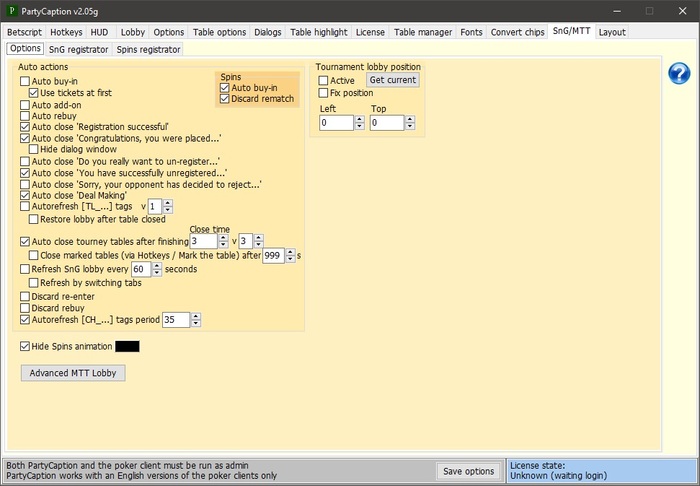Uncheck Auto close 'Registration successful'
This screenshot has height=486, width=700.
[25, 127]
